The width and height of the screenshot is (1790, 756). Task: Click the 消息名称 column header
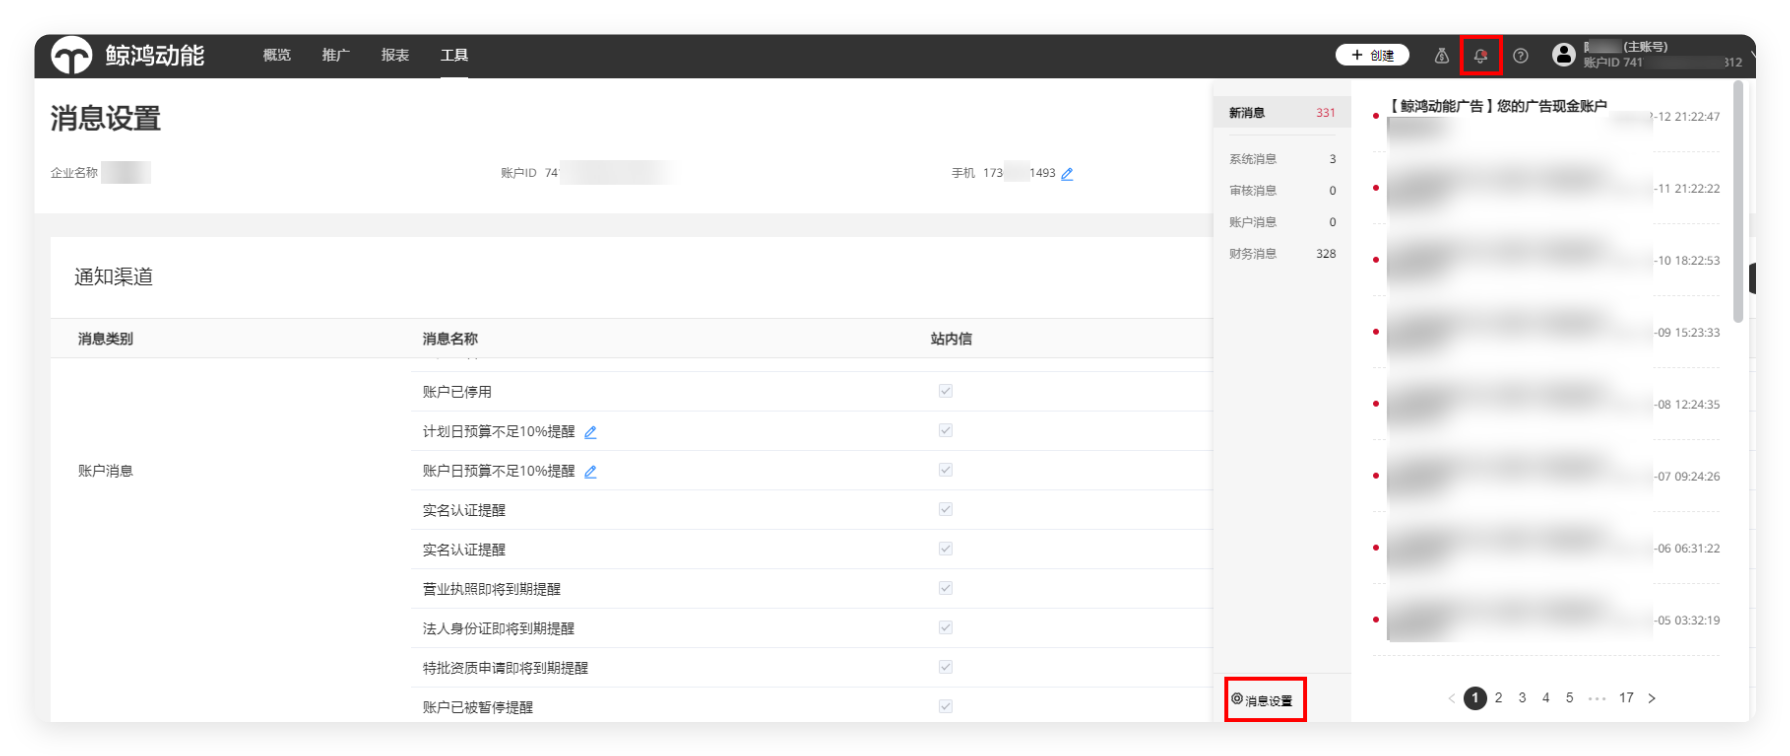(x=450, y=339)
